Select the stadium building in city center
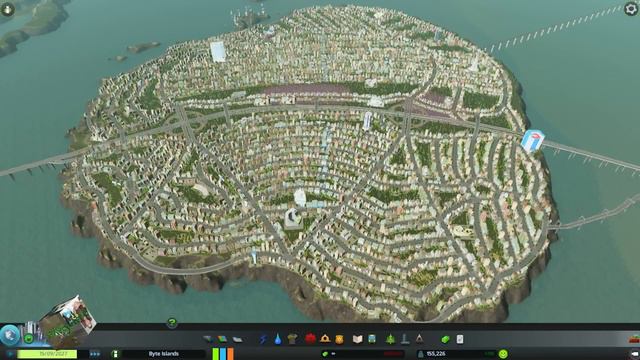Viewport: 640px width, 360px height. click(293, 218)
